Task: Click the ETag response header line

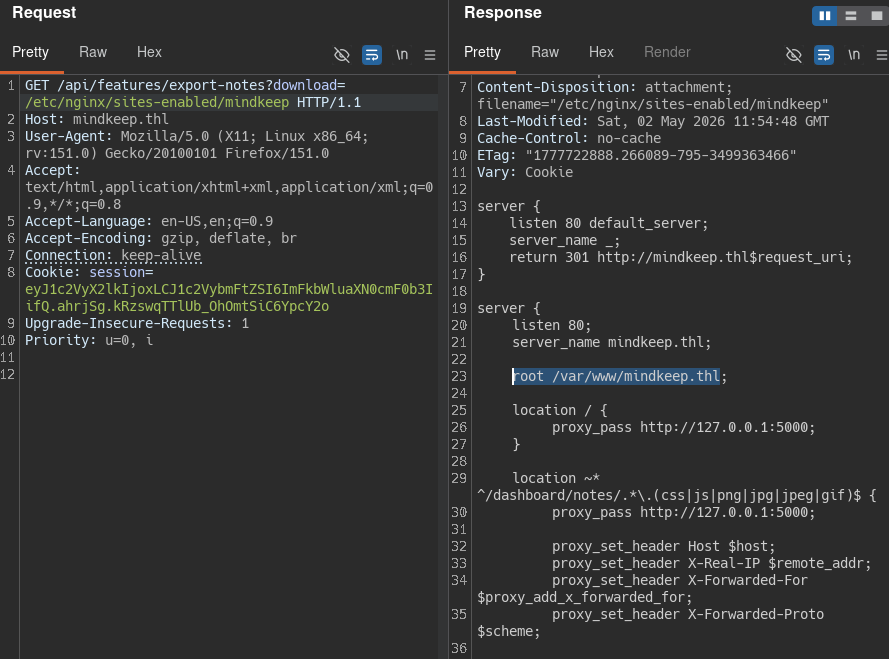Action: tap(636, 155)
